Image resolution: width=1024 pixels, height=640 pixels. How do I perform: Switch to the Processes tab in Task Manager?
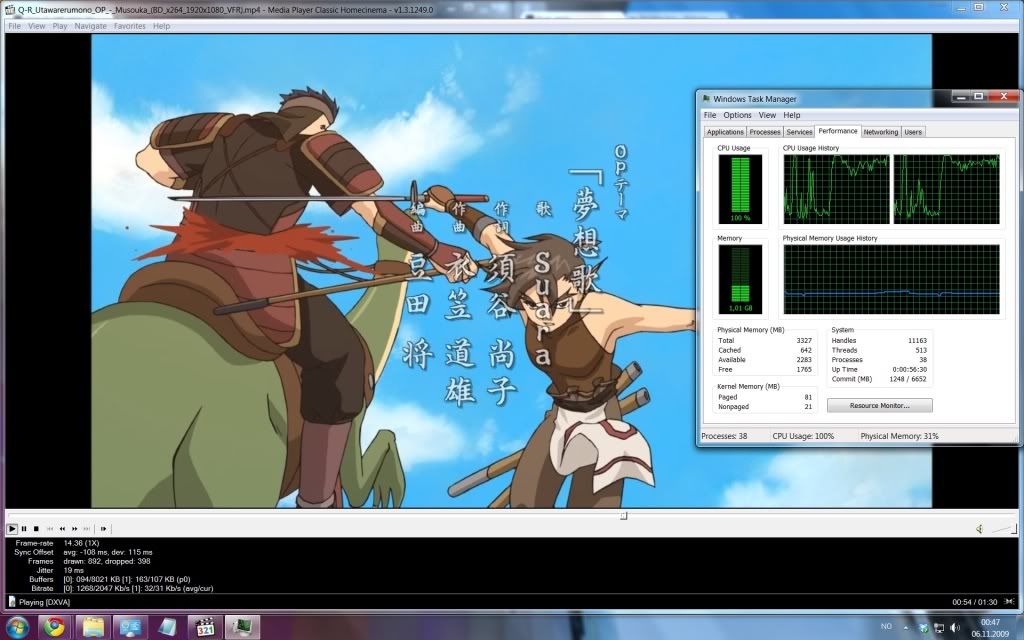tap(765, 132)
